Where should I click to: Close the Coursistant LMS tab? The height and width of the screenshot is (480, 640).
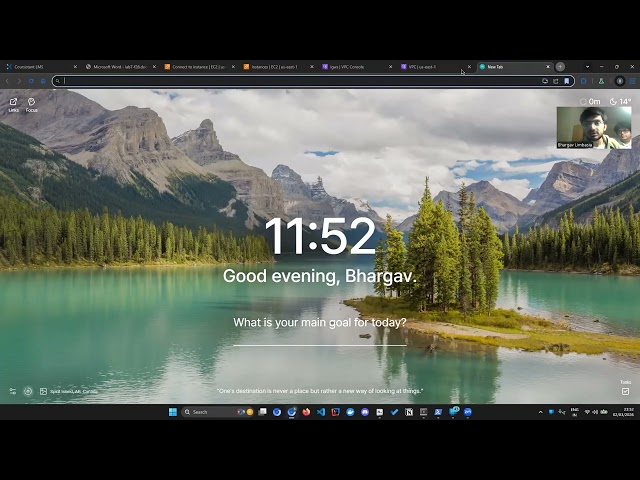click(75, 67)
